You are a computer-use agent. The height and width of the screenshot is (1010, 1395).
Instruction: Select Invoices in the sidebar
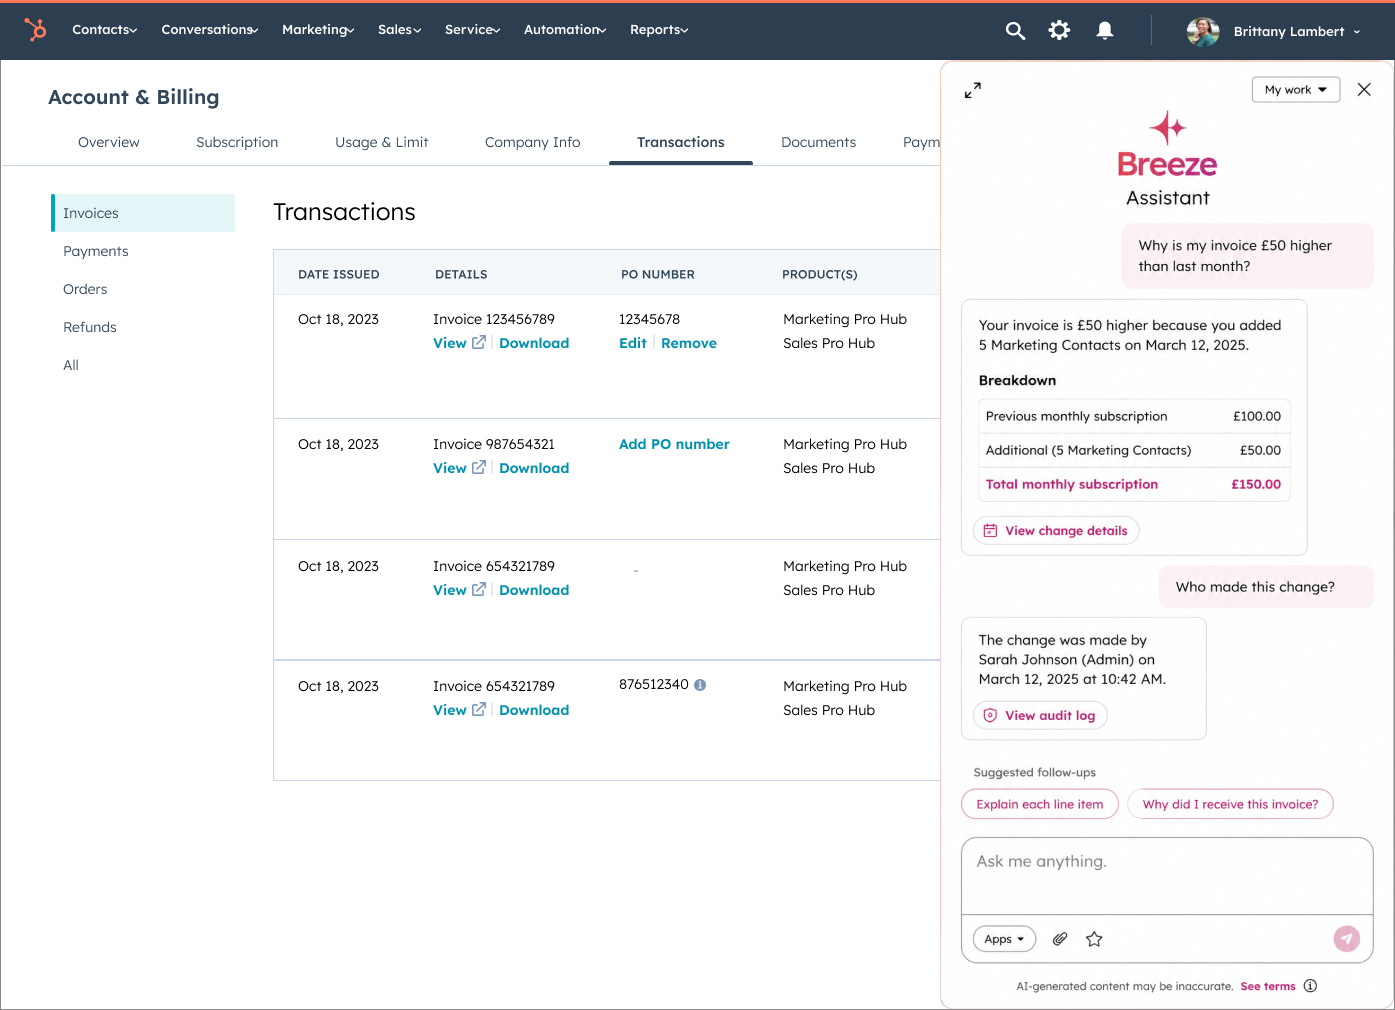click(x=143, y=213)
